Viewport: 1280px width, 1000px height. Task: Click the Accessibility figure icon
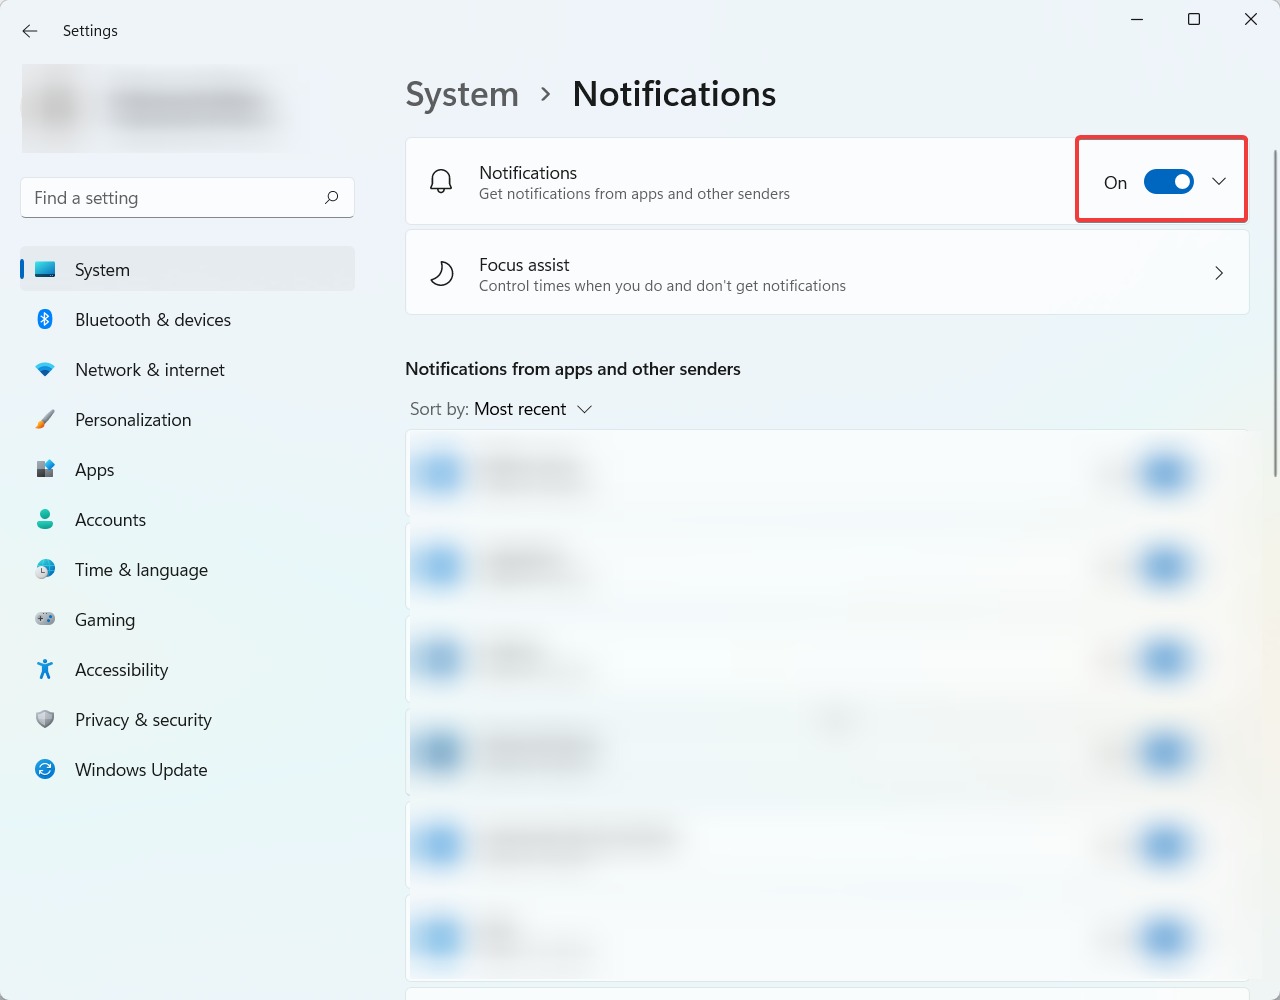[45, 669]
